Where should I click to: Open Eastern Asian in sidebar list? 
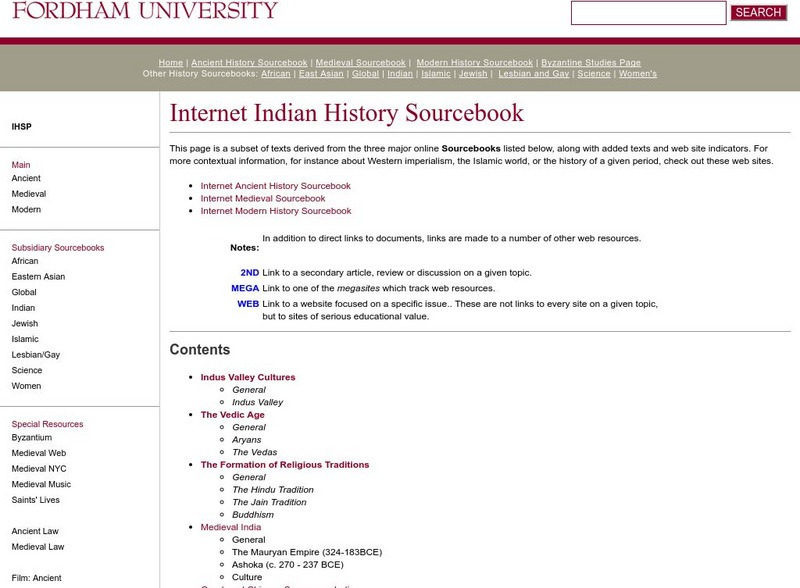click(38, 277)
